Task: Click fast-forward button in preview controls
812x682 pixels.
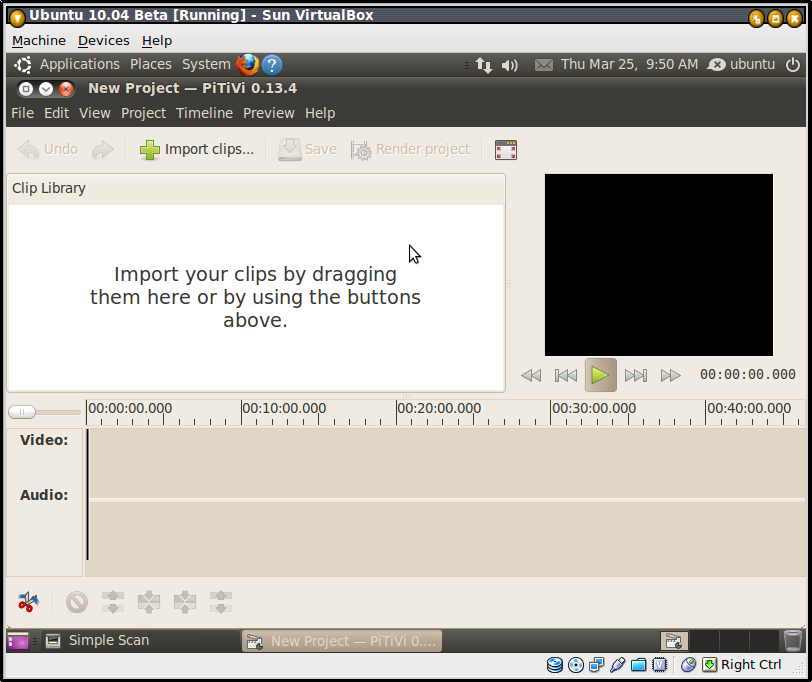Action: [x=671, y=375]
